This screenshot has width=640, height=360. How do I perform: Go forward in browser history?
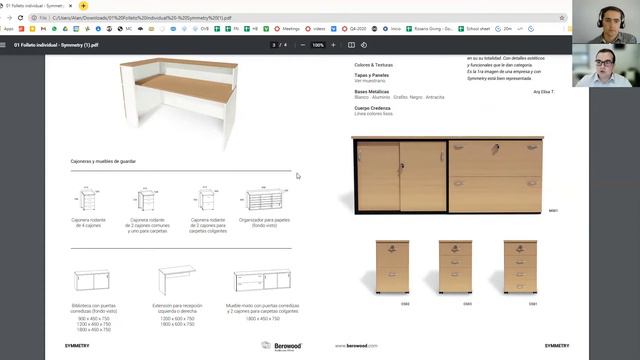9,18
